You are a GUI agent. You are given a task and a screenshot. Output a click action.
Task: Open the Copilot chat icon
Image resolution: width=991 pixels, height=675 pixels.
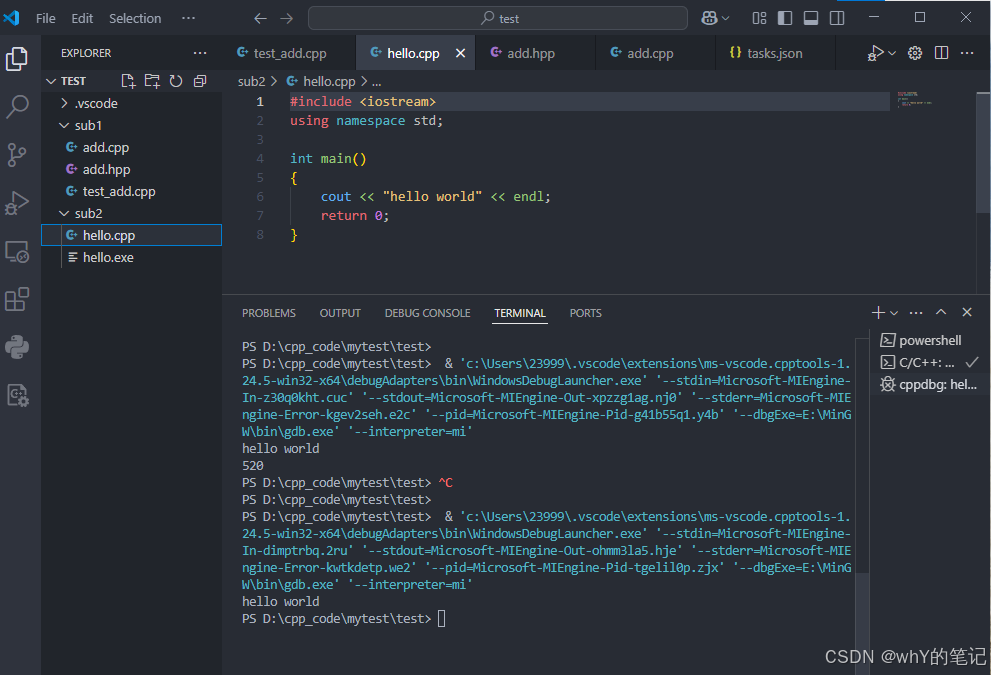709,18
